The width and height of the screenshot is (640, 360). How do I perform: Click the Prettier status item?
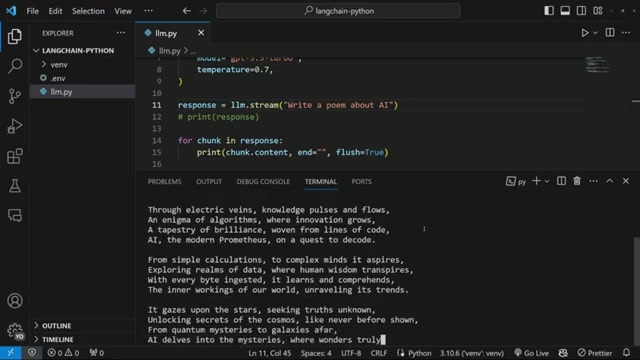click(595, 353)
